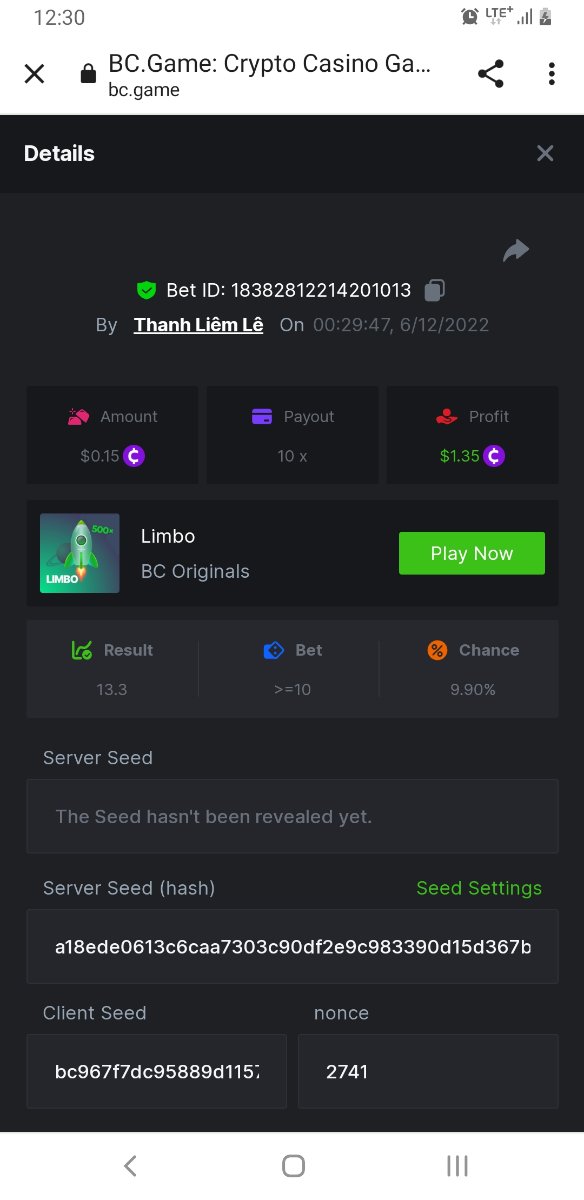The image size is (584, 1200).
Task: Click the purple coin icon beside $0.15
Action: (135, 456)
